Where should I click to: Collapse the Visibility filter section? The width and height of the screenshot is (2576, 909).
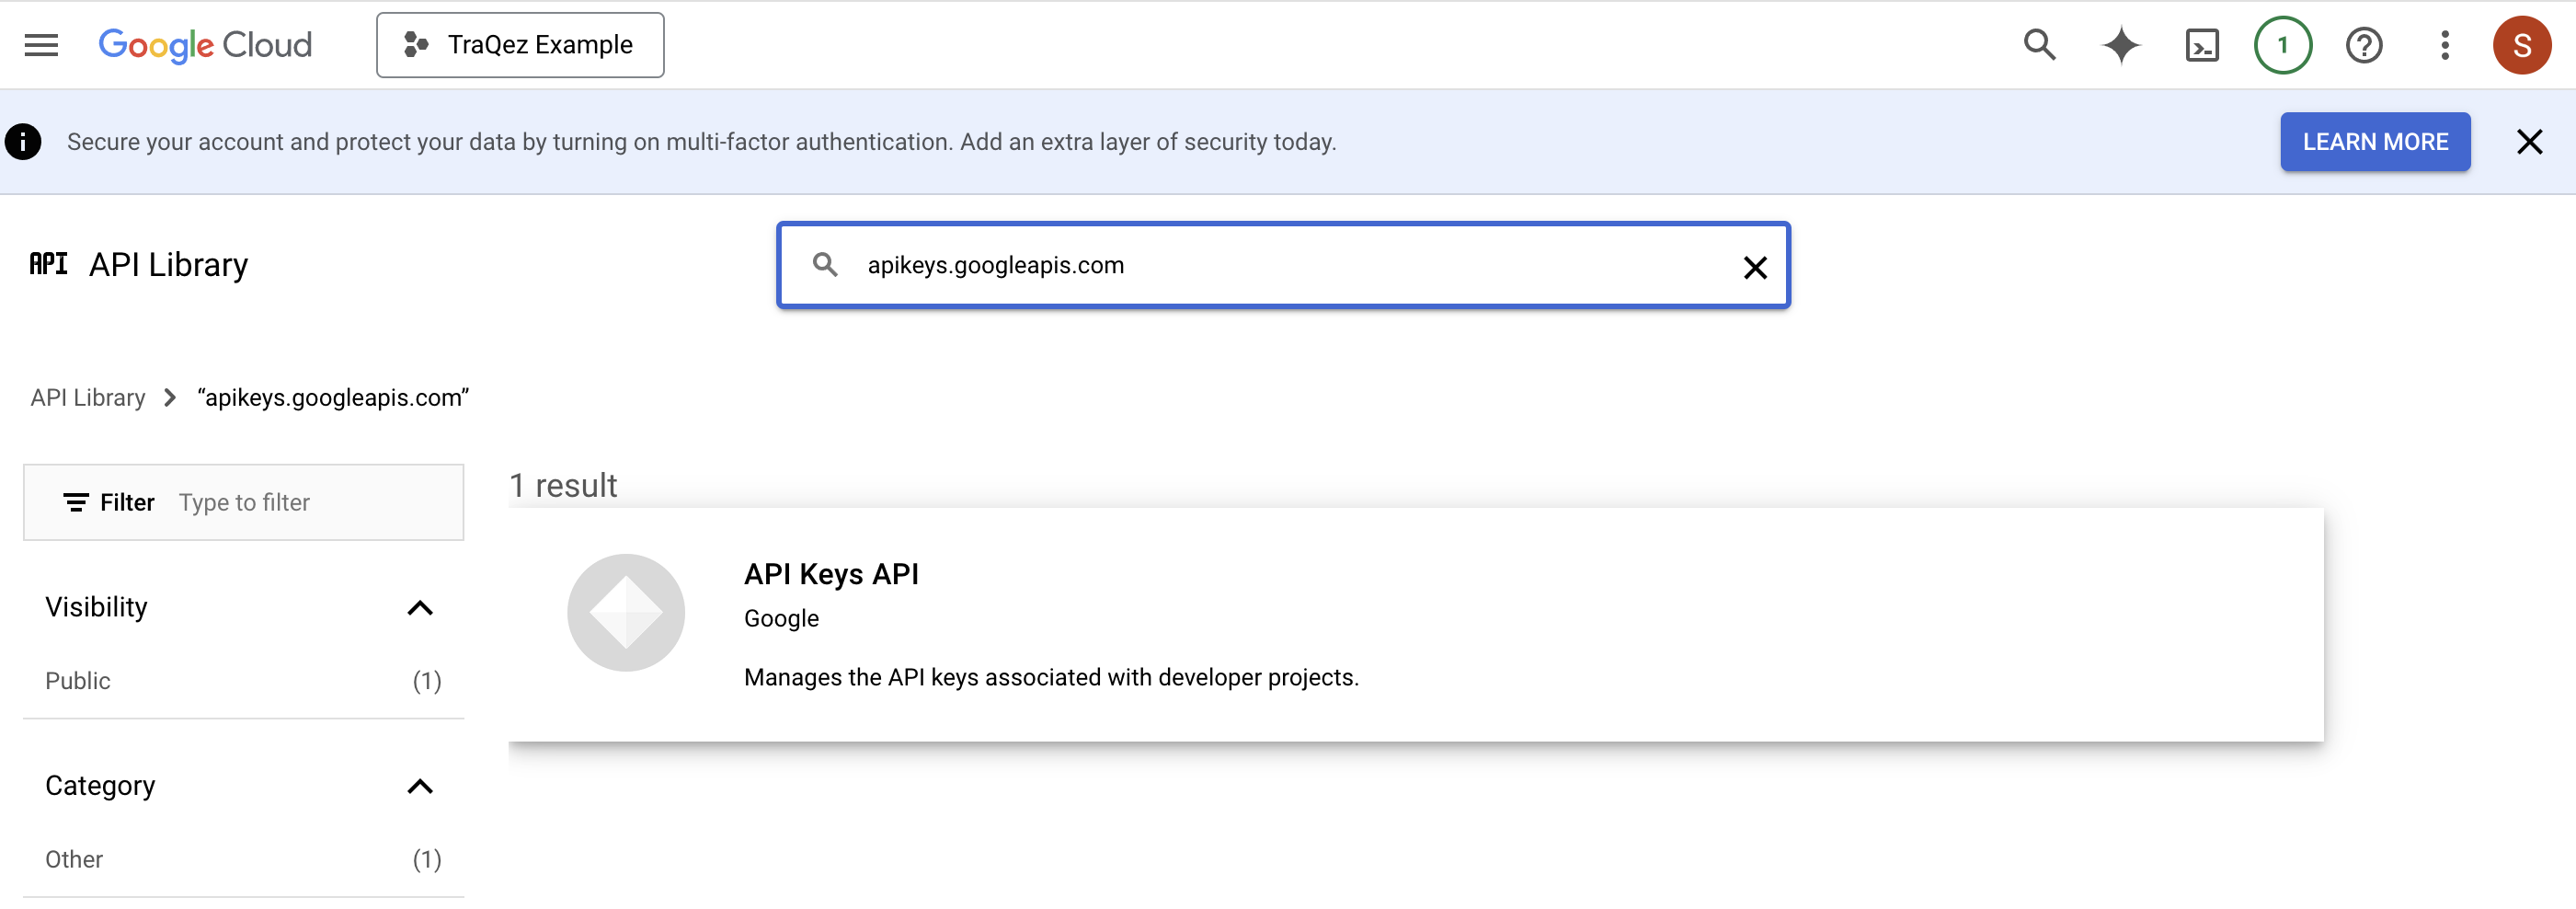click(421, 608)
